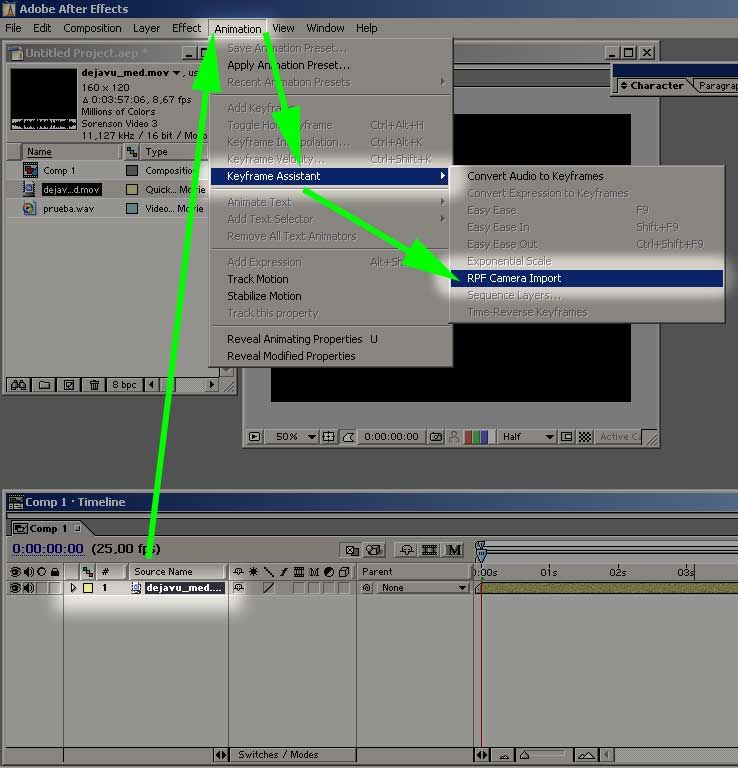Select prueba.wav in project list
The image size is (738, 768).
pyautogui.click(x=68, y=209)
